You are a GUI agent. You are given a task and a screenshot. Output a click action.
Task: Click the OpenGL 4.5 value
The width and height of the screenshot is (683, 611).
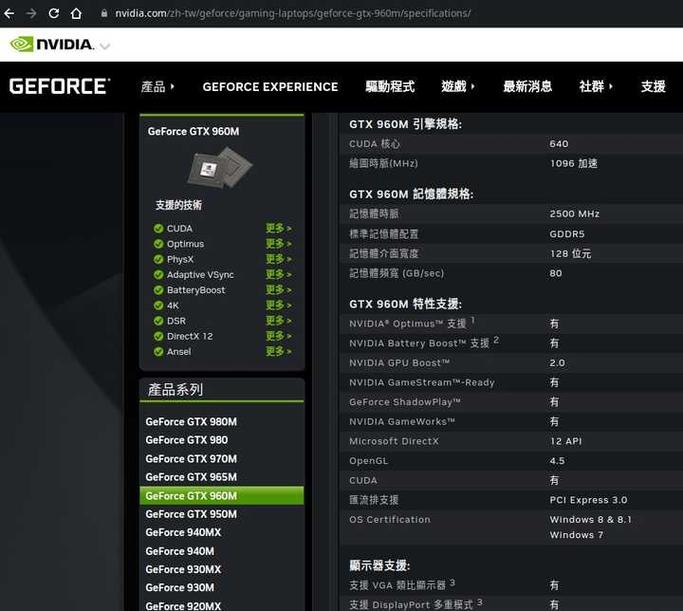point(557,461)
